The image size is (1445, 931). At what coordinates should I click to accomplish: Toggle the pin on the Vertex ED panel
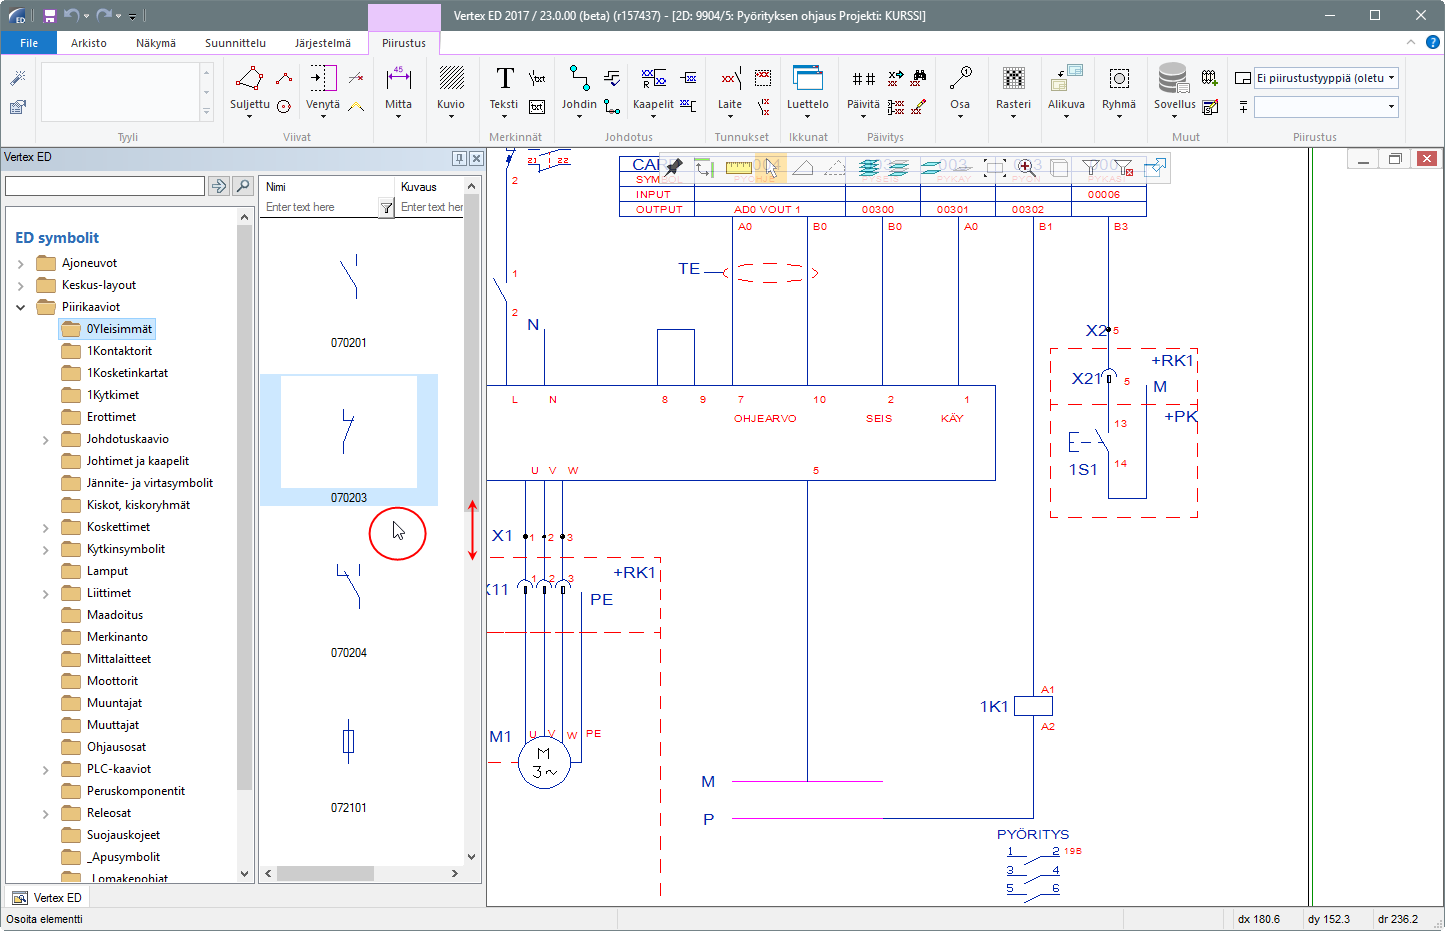tap(459, 158)
